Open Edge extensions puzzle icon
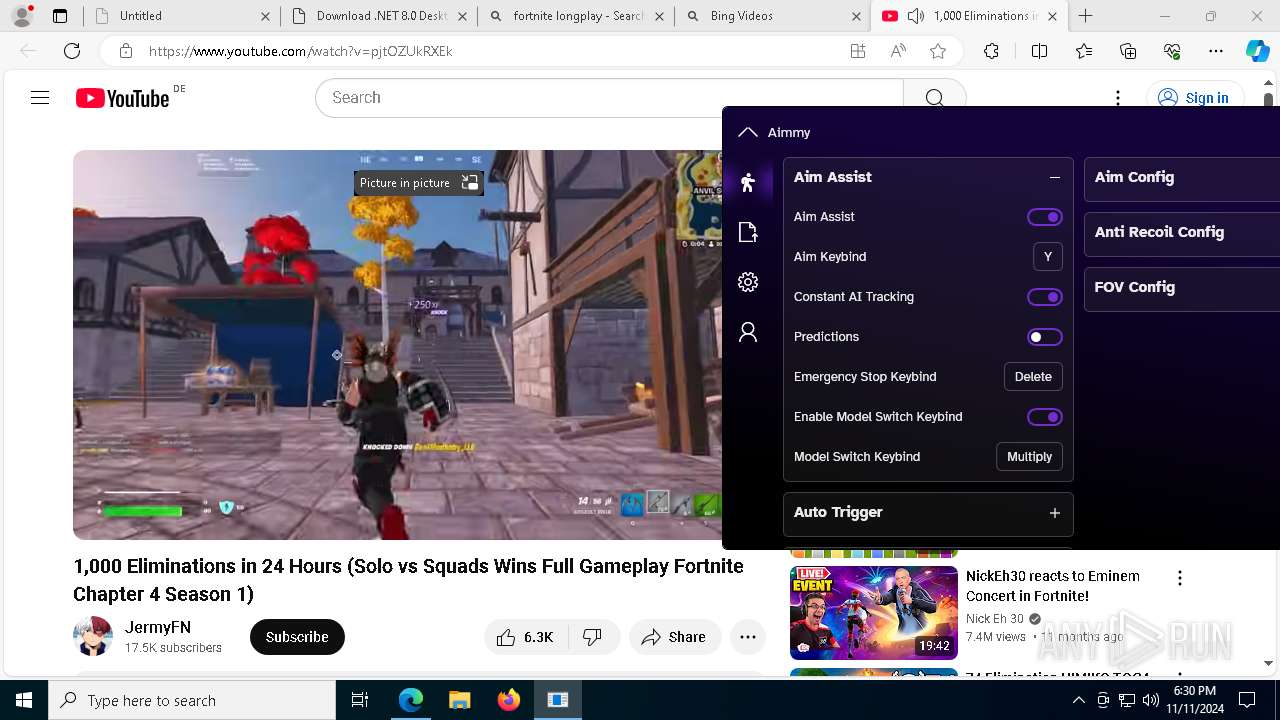Screen dimensions: 1280x720 click(x=991, y=51)
